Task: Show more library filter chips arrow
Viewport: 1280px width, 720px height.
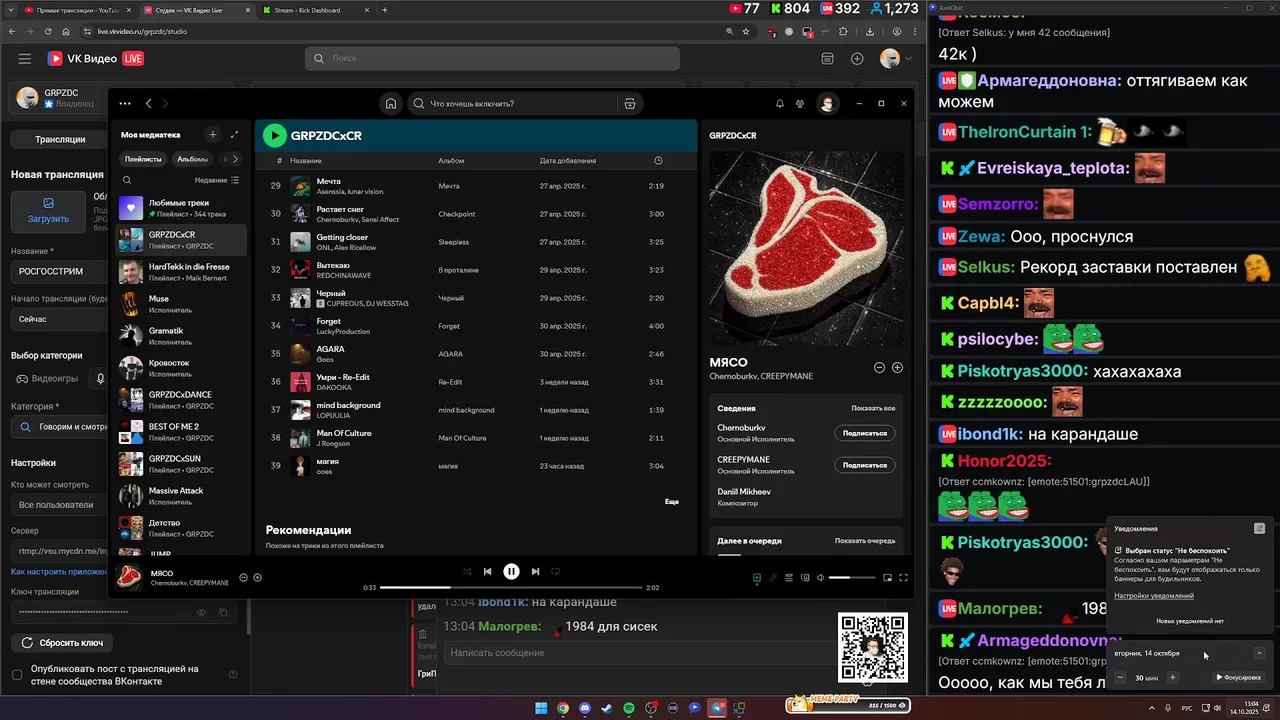Action: click(x=235, y=159)
